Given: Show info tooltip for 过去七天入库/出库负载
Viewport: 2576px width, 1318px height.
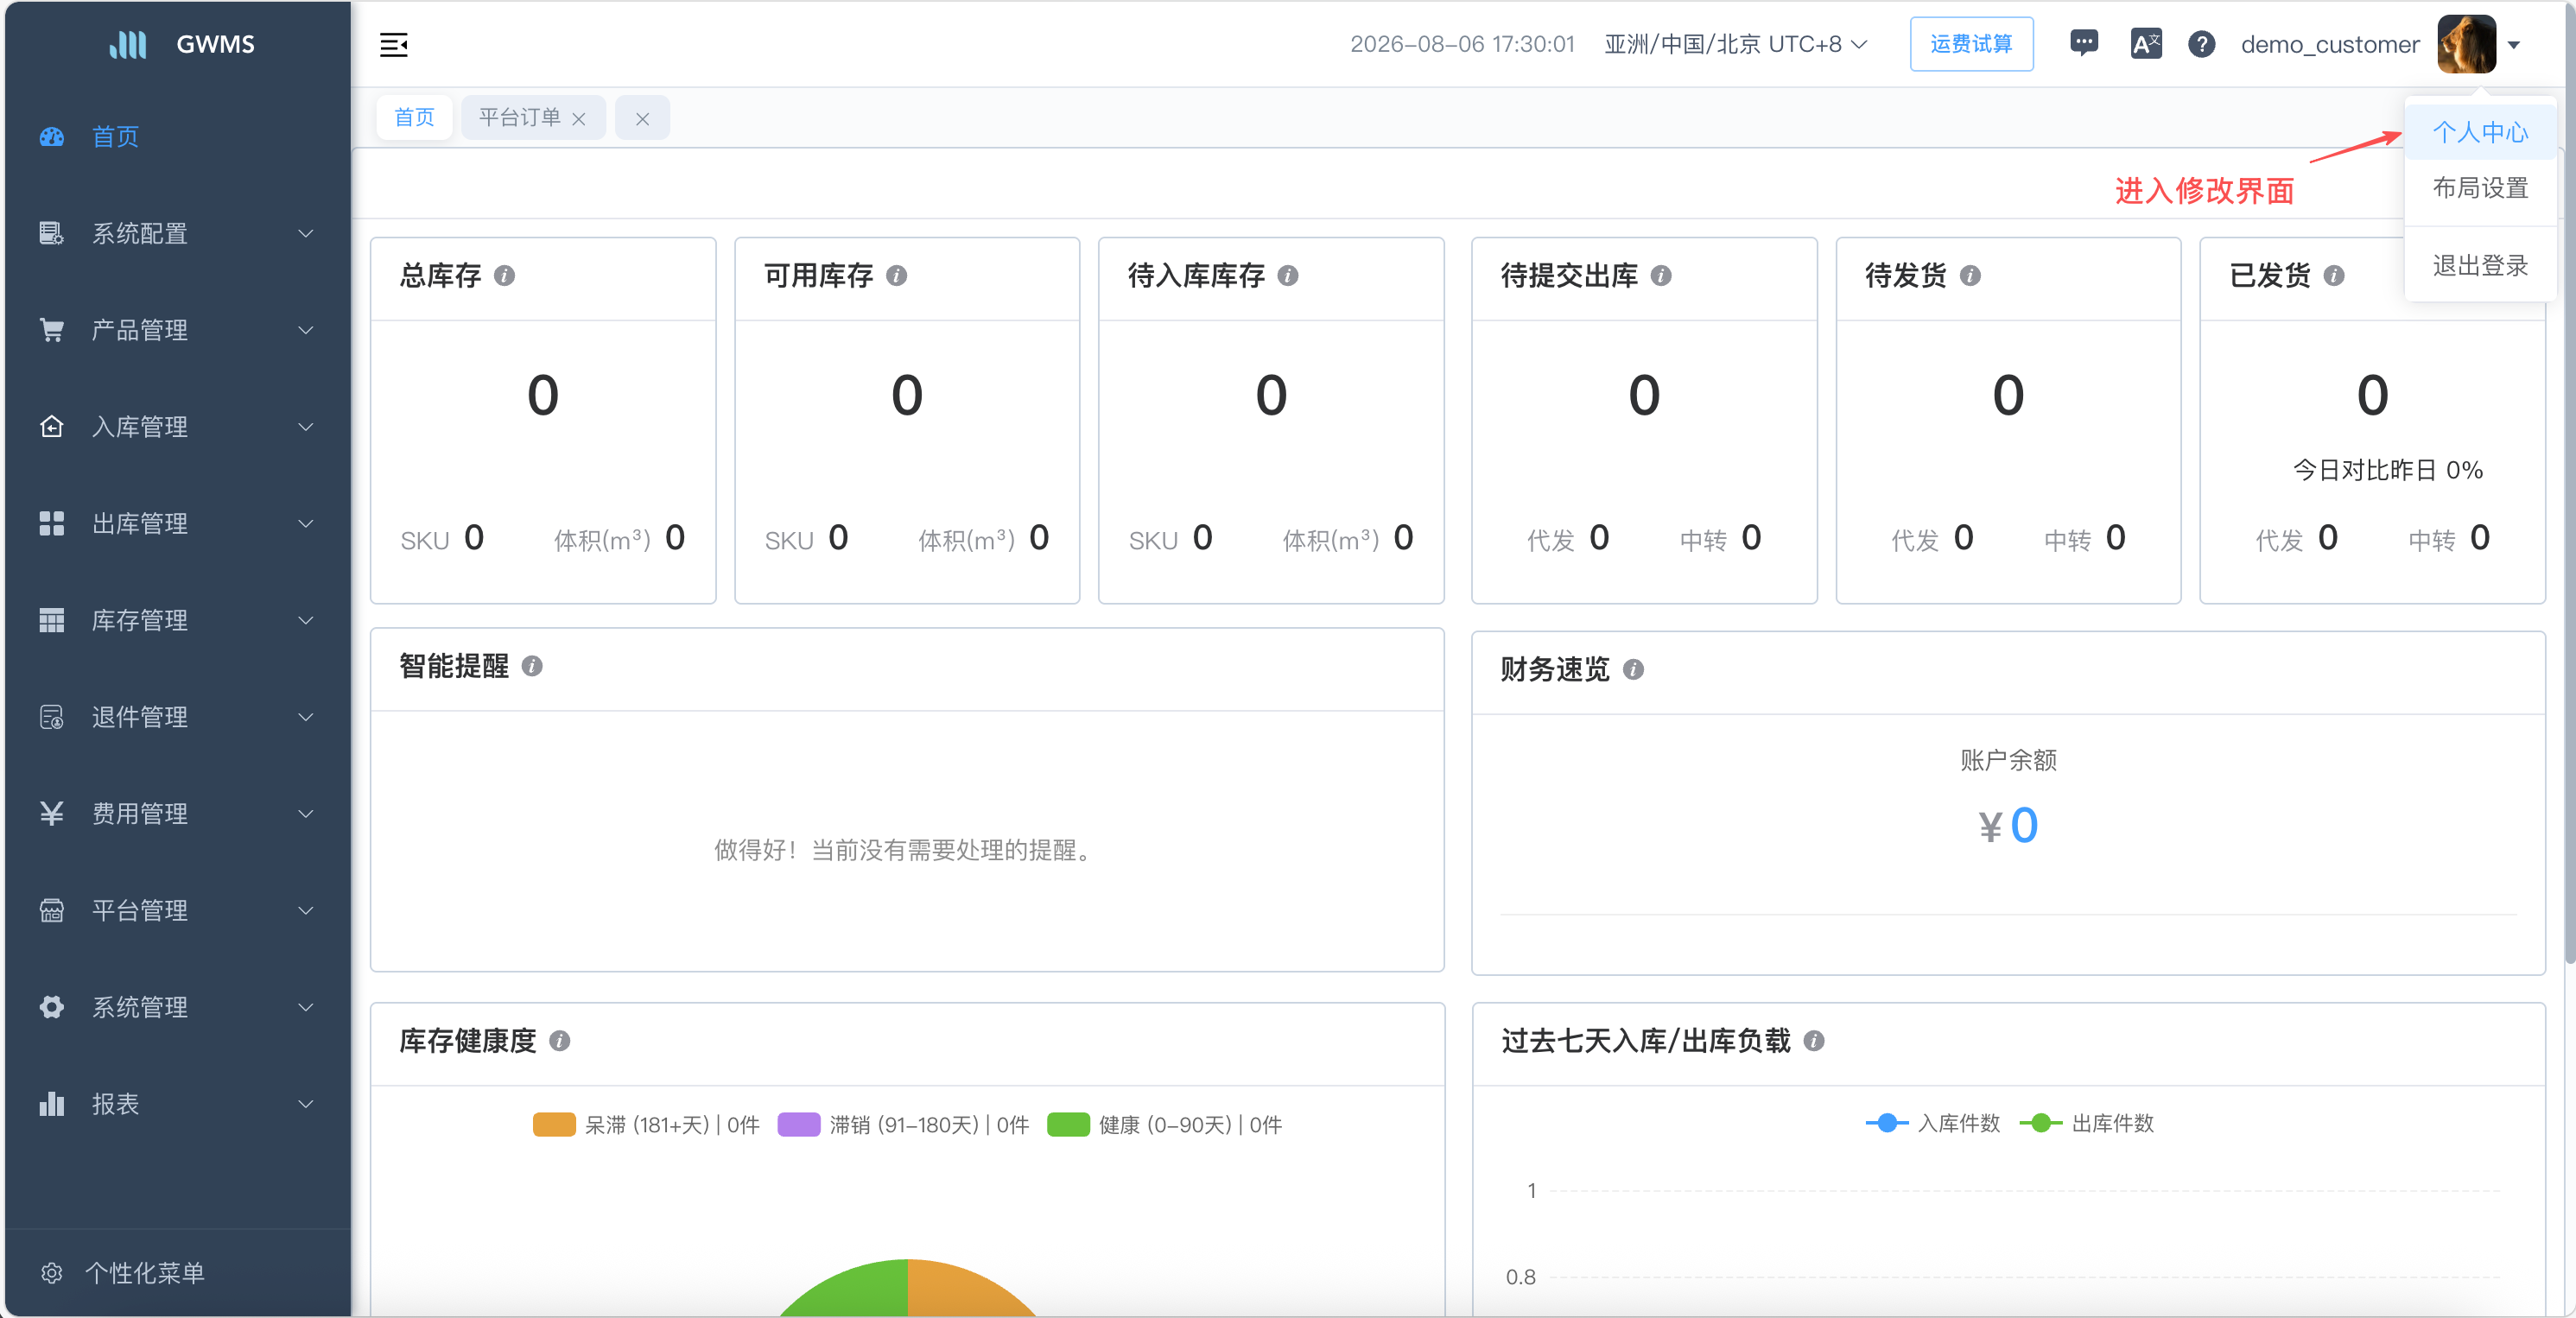Looking at the screenshot, I should [1814, 1041].
